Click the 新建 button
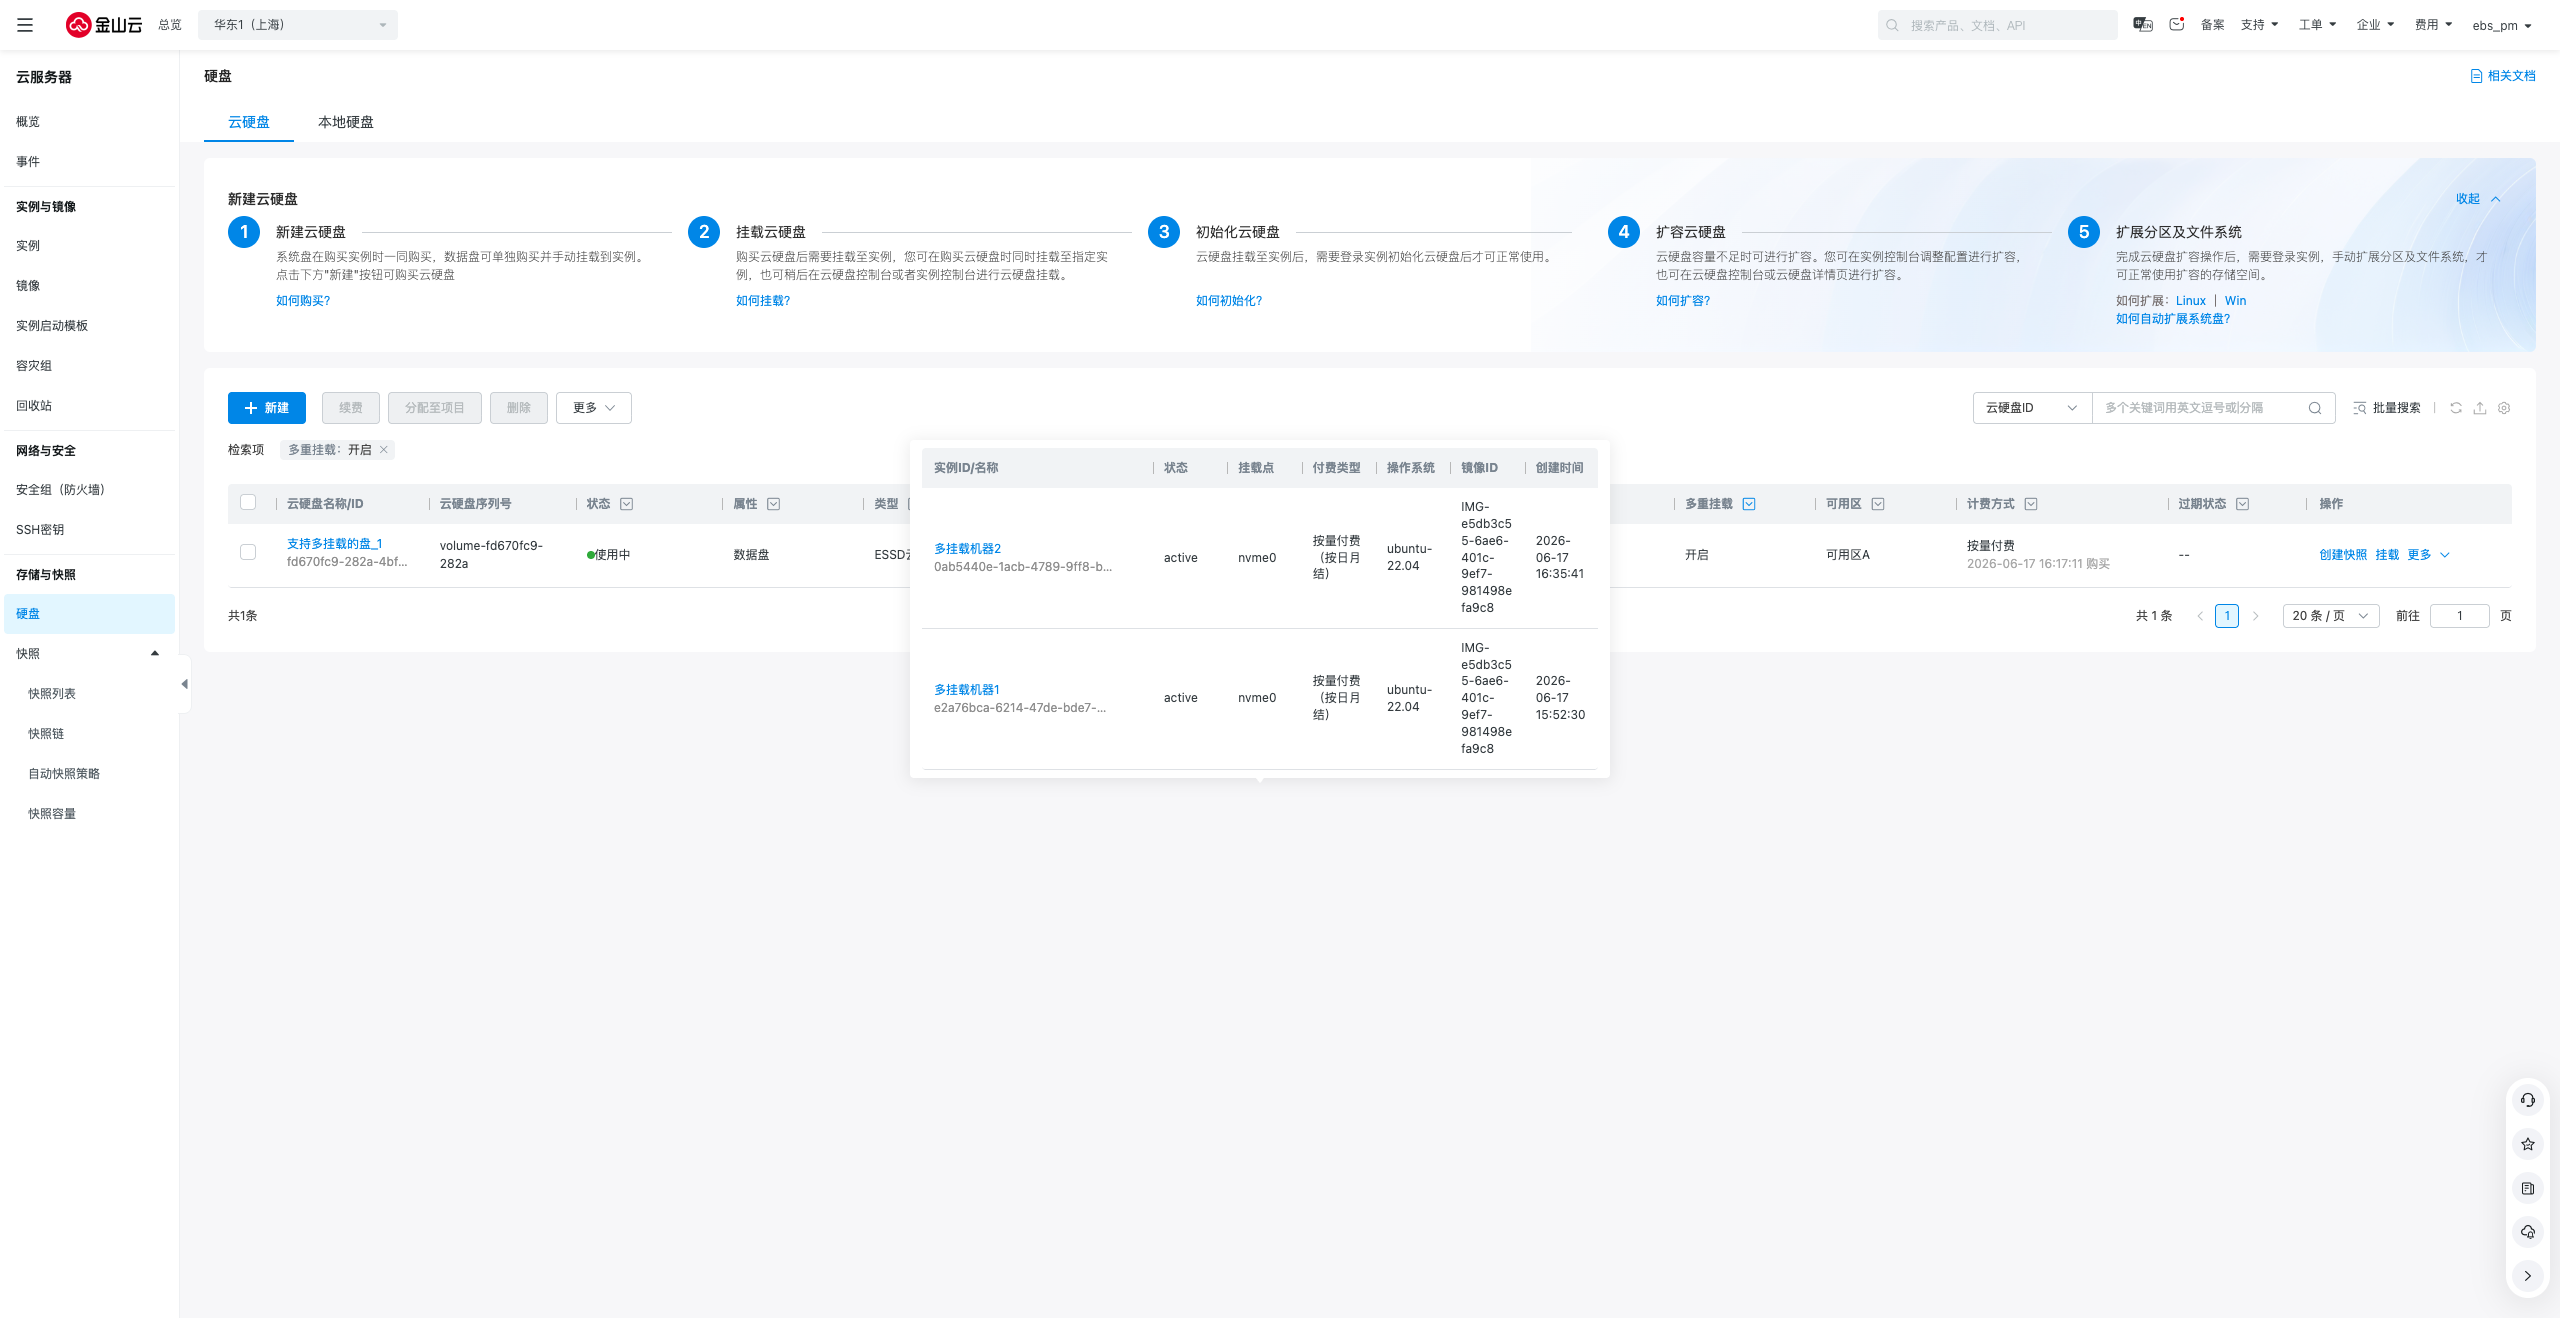This screenshot has height=1318, width=2560. click(x=267, y=408)
